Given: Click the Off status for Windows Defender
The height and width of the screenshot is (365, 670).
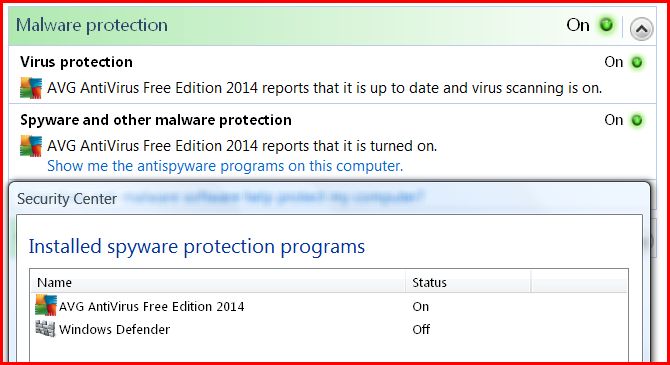Looking at the screenshot, I should tap(421, 330).
